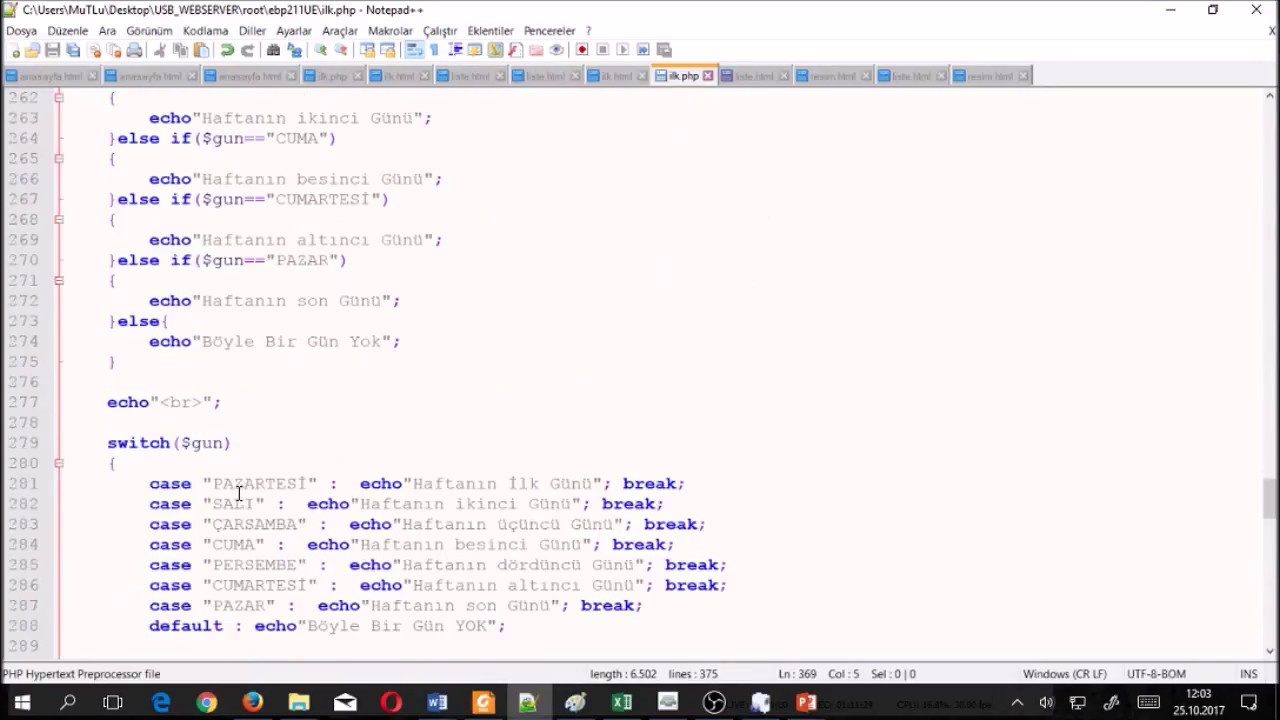Open the Makrolar menu
The height and width of the screenshot is (720, 1280).
tap(390, 31)
